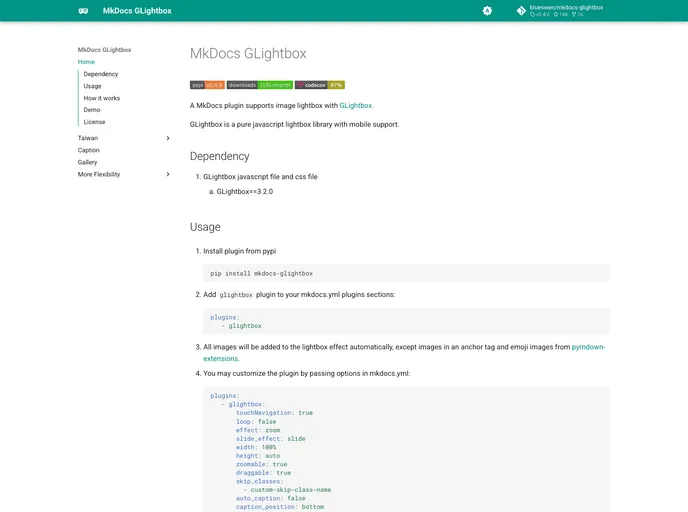Open Taiwan navigation item
Screen dimensions: 688x512
[88, 138]
